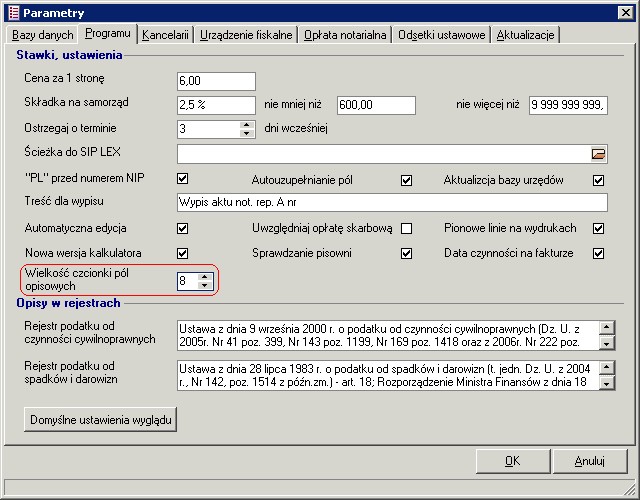Decrease the deadline warning days spinner
This screenshot has width=640, height=500.
247,133
